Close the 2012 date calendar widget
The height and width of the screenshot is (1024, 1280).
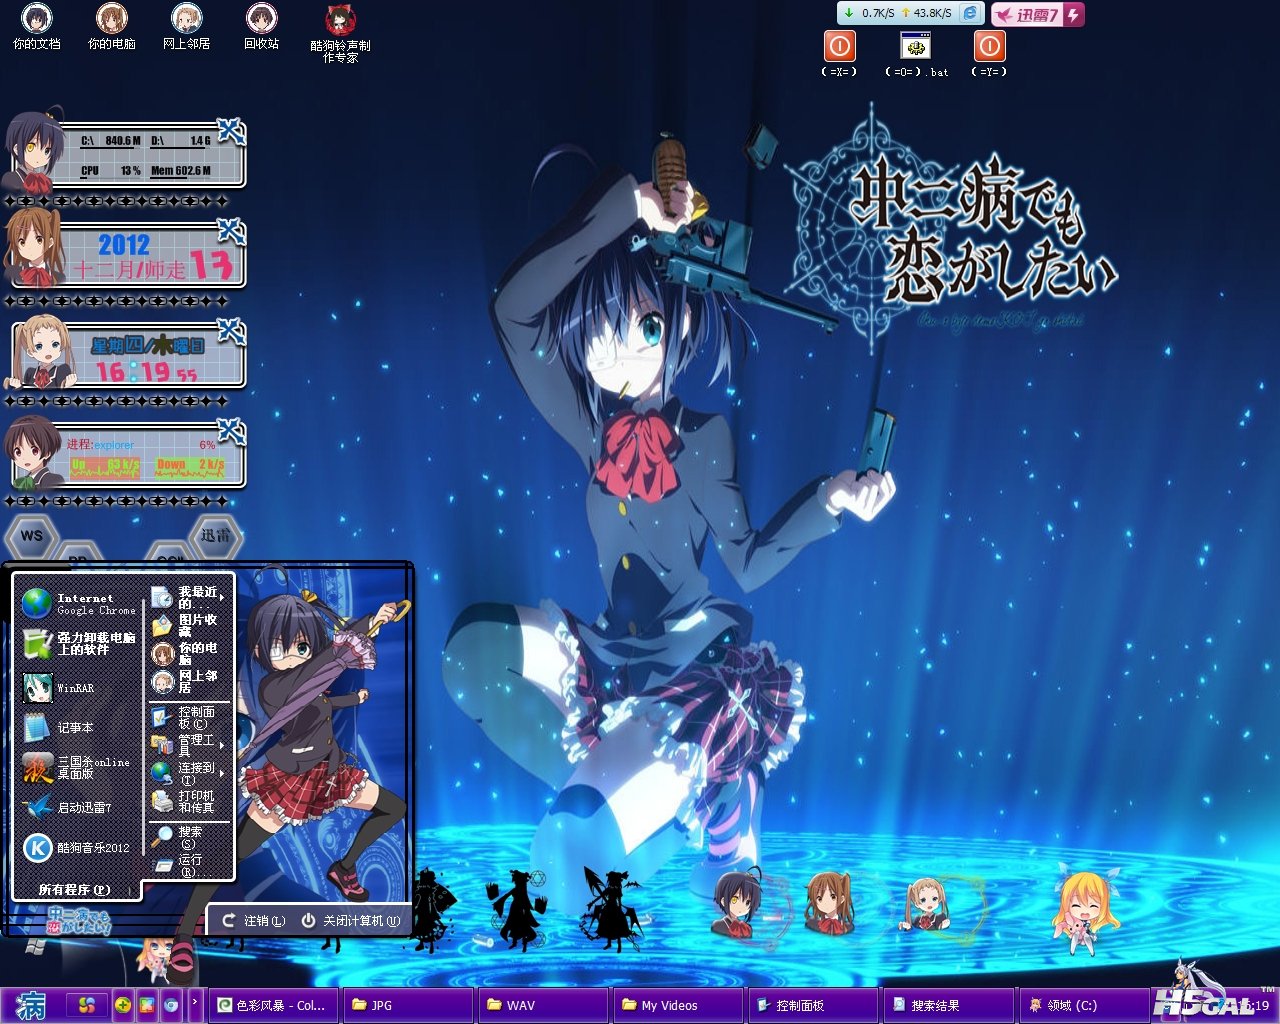pos(231,232)
